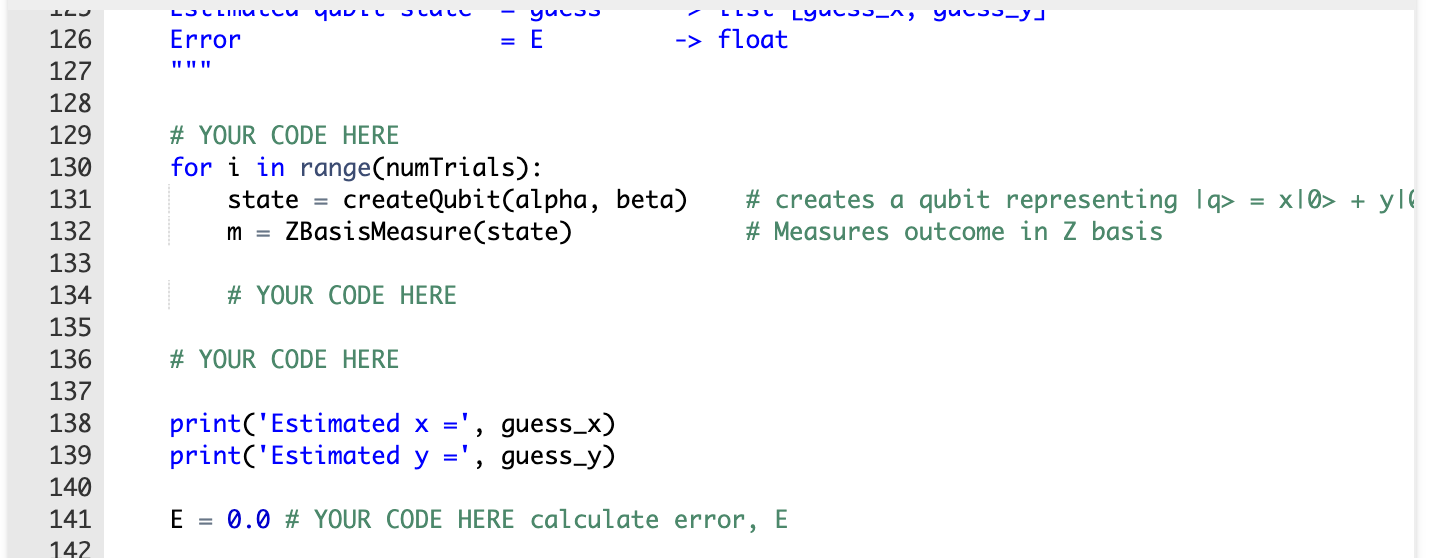Click line number 136 in the gutter
This screenshot has height=558, width=1440.
point(70,359)
